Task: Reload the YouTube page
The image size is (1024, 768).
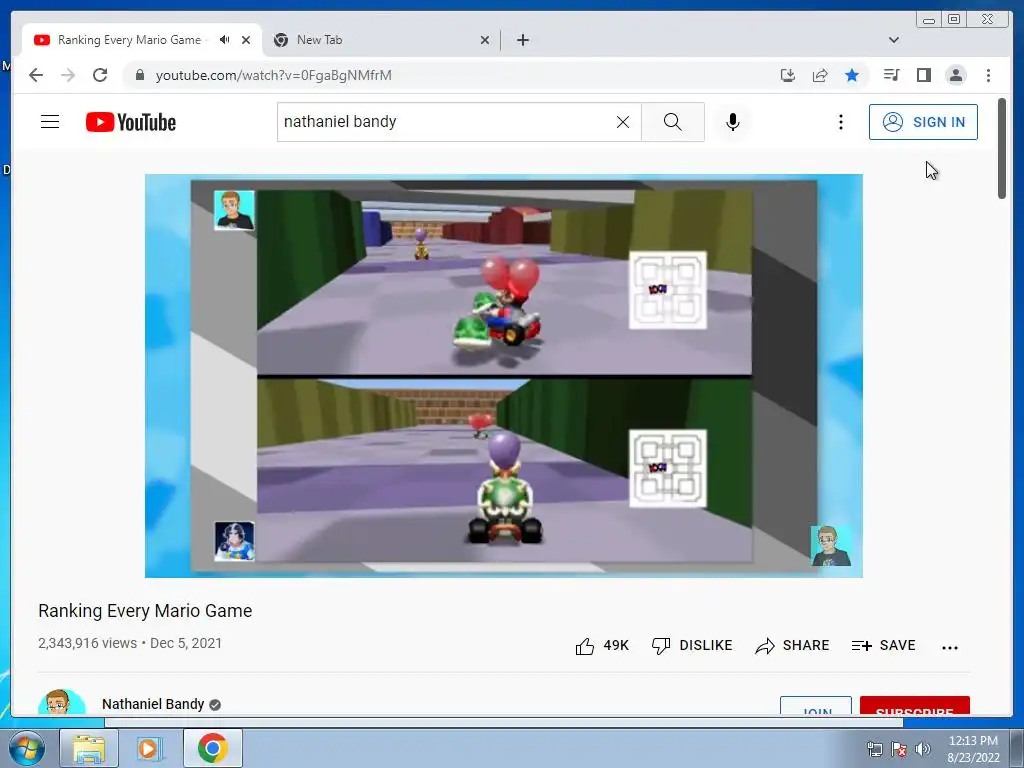Action: pyautogui.click(x=100, y=75)
